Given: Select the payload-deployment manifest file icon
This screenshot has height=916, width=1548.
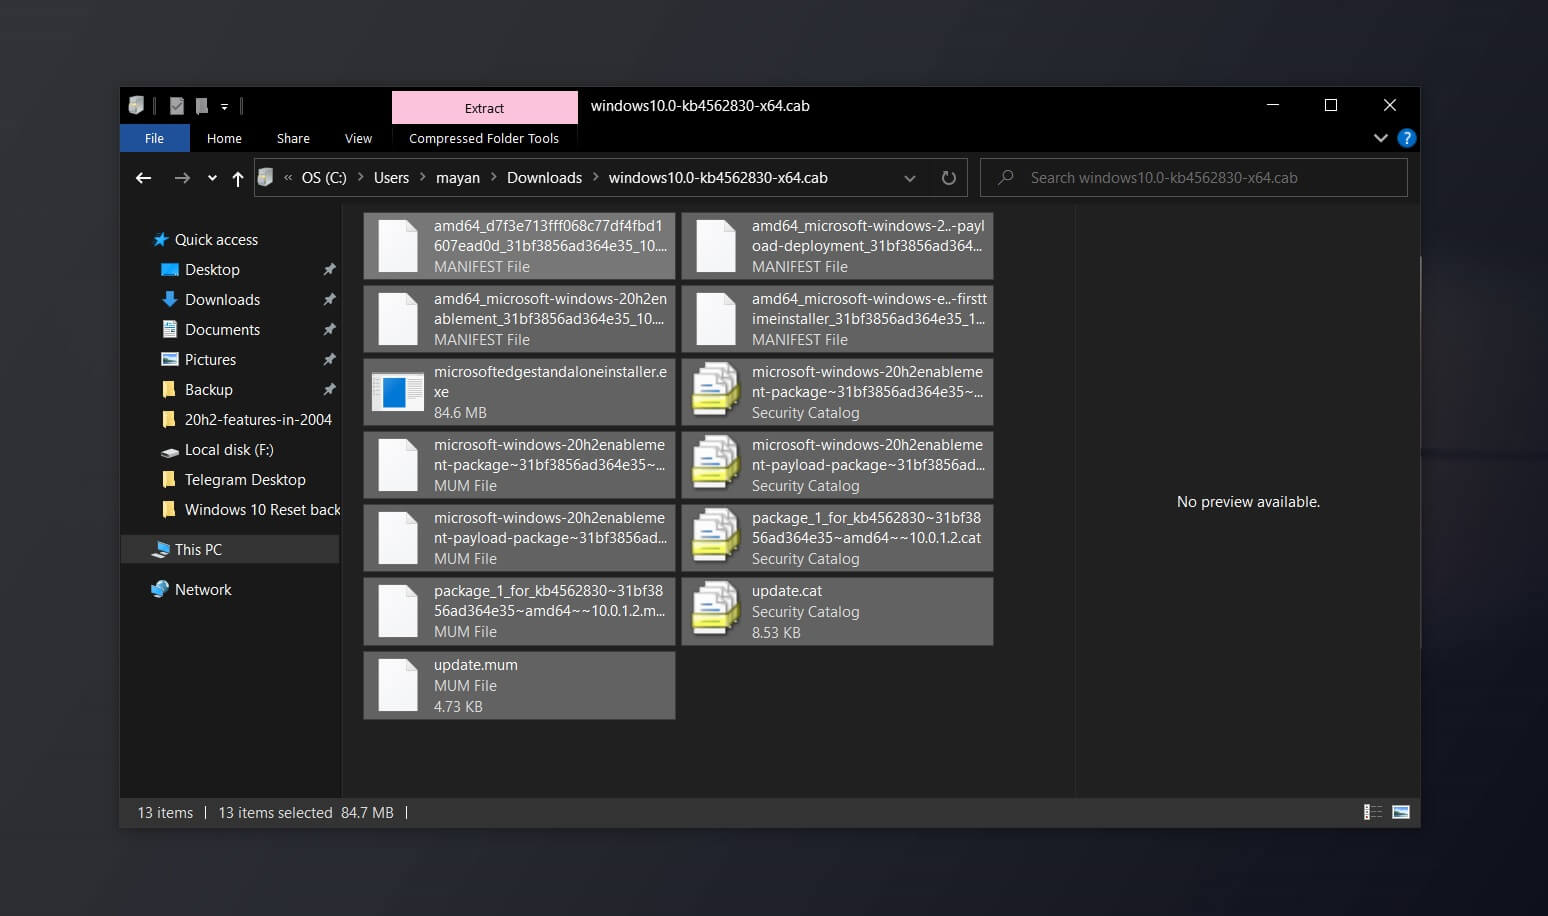Looking at the screenshot, I should 716,246.
